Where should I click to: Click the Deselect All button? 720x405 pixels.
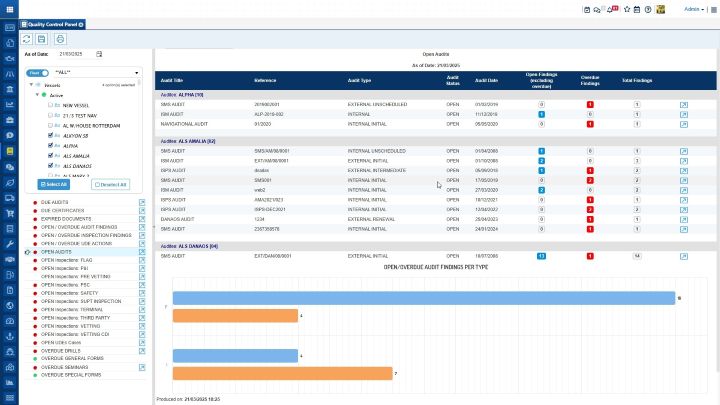(x=110, y=184)
